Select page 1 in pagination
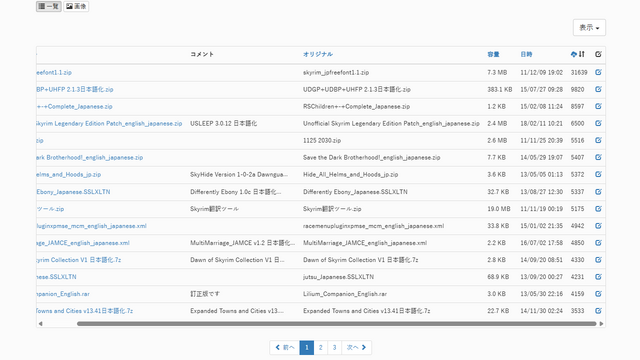The width and height of the screenshot is (640, 360). coord(307,347)
